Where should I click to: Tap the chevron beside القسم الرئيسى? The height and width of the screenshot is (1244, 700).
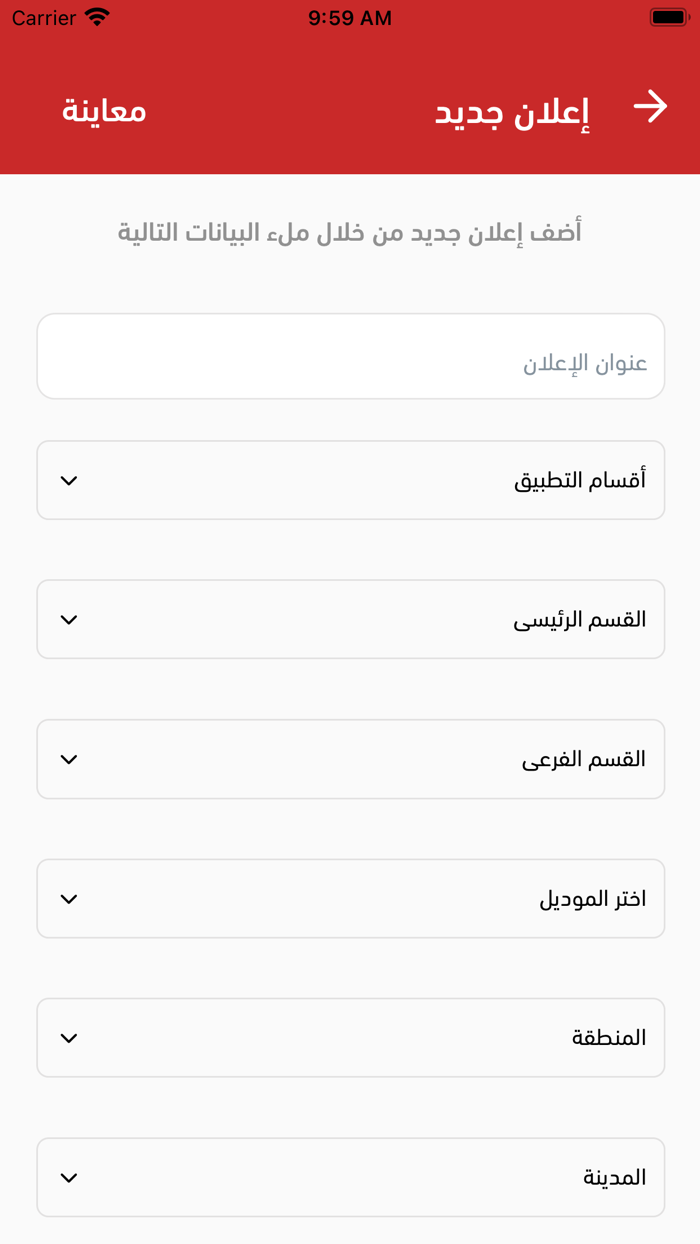pyautogui.click(x=69, y=619)
